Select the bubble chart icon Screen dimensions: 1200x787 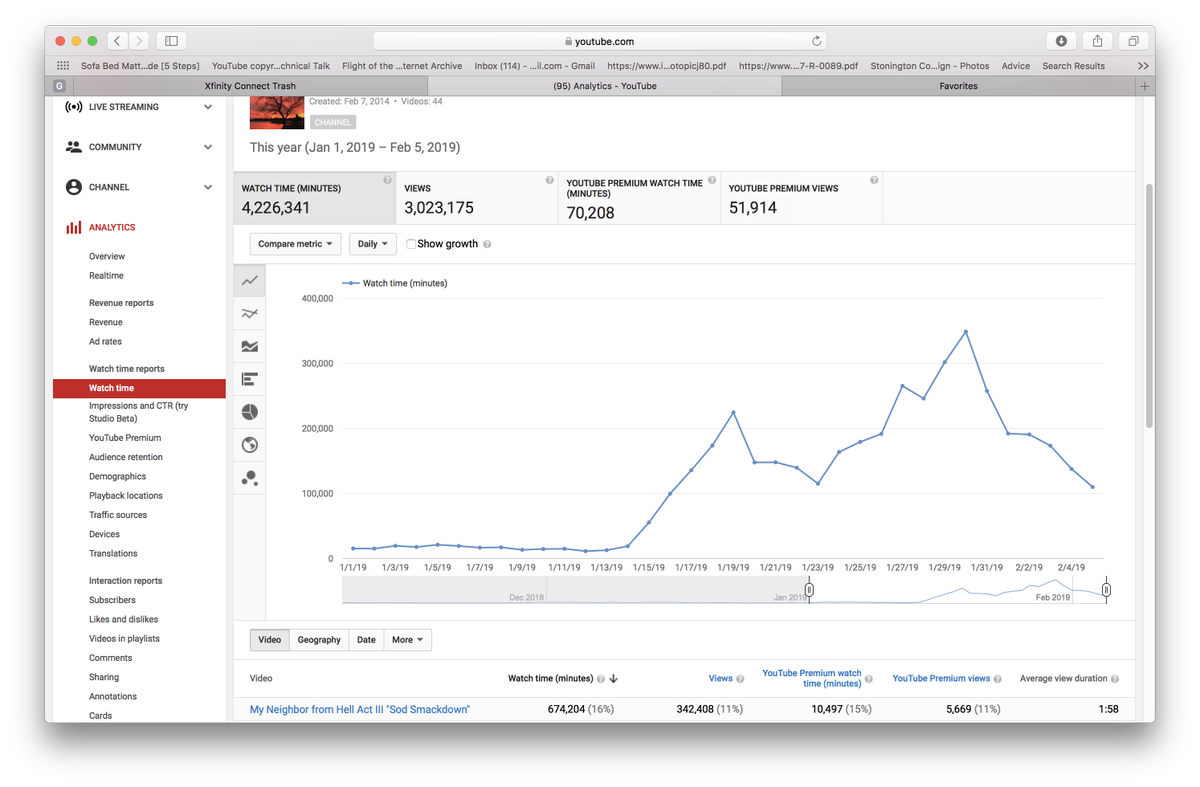point(250,478)
